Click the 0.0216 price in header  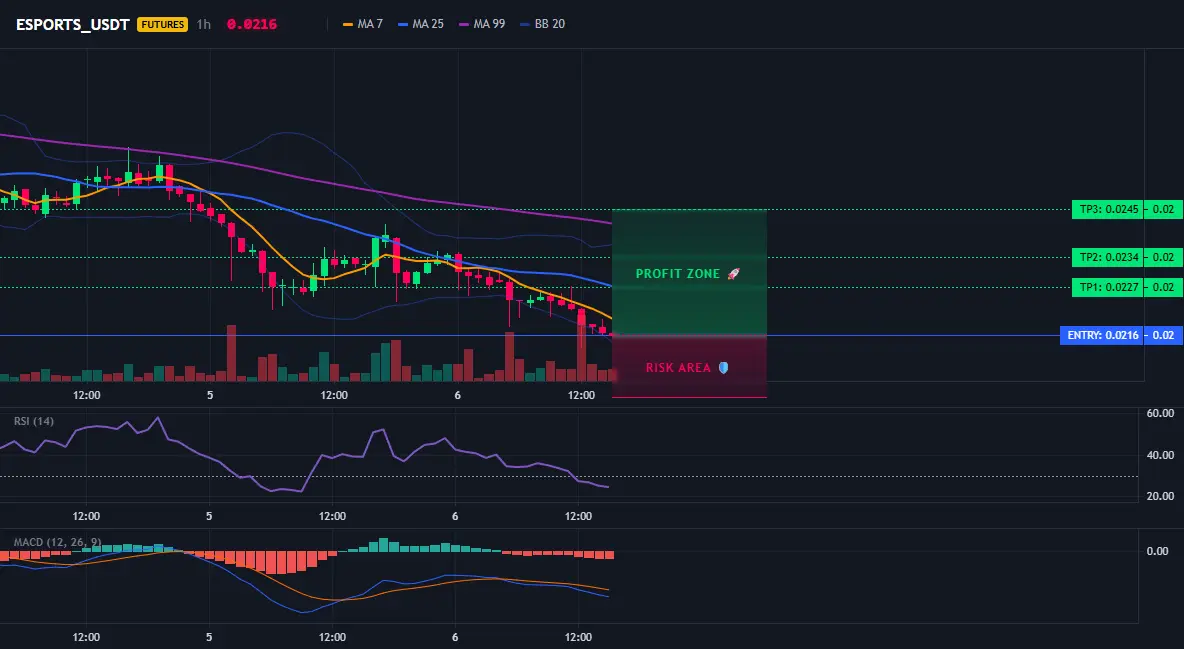click(x=251, y=24)
